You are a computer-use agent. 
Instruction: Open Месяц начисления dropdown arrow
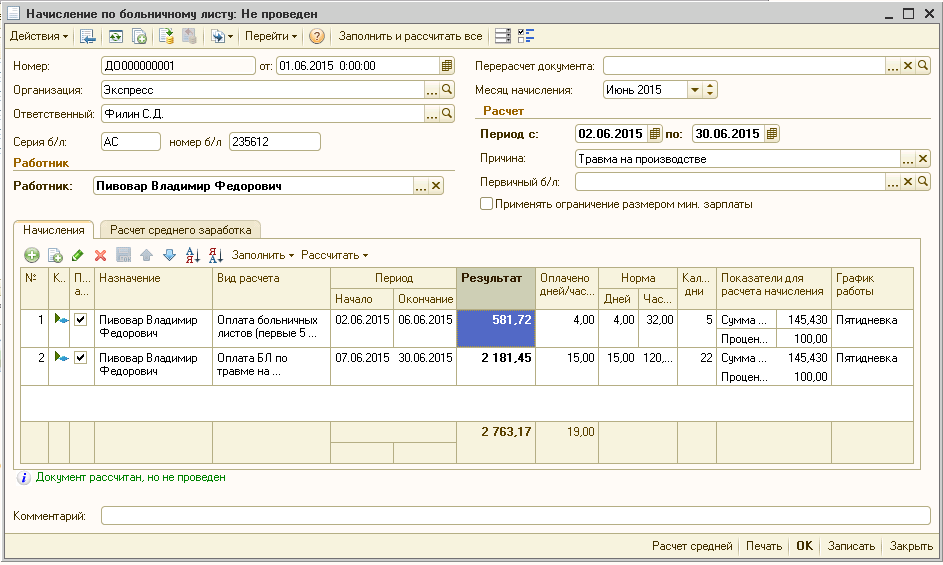pyautogui.click(x=695, y=90)
